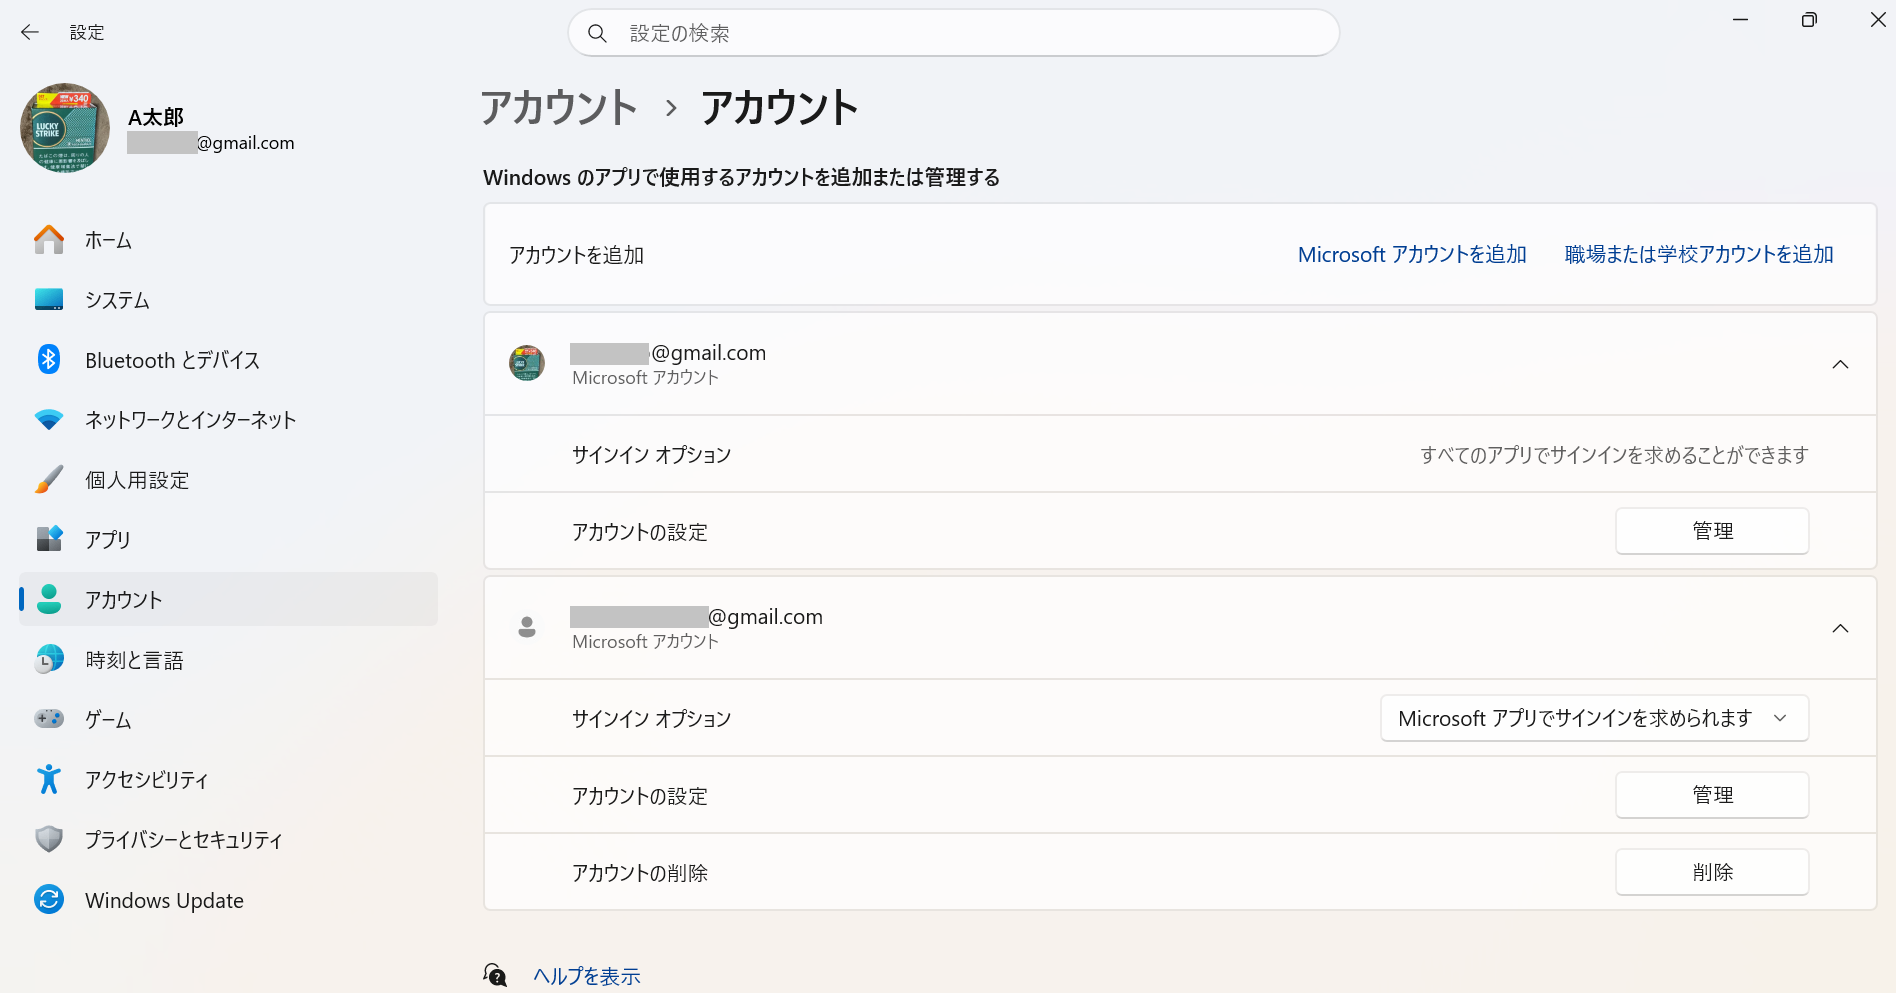Click the gaming controller icon
The image size is (1896, 993).
click(49, 719)
